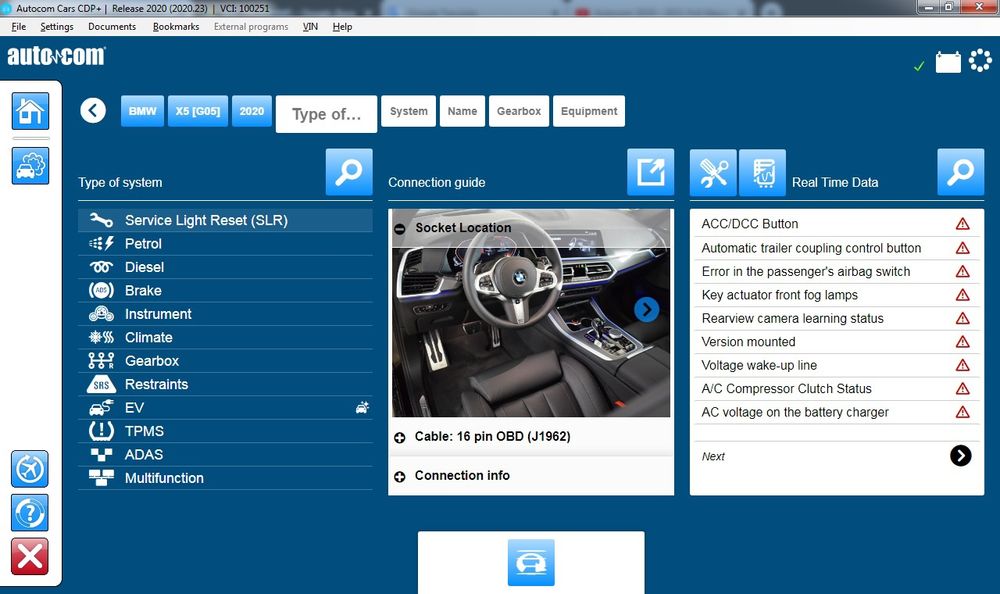Expand the Connection info section
This screenshot has width=1000, height=594.
coord(400,477)
